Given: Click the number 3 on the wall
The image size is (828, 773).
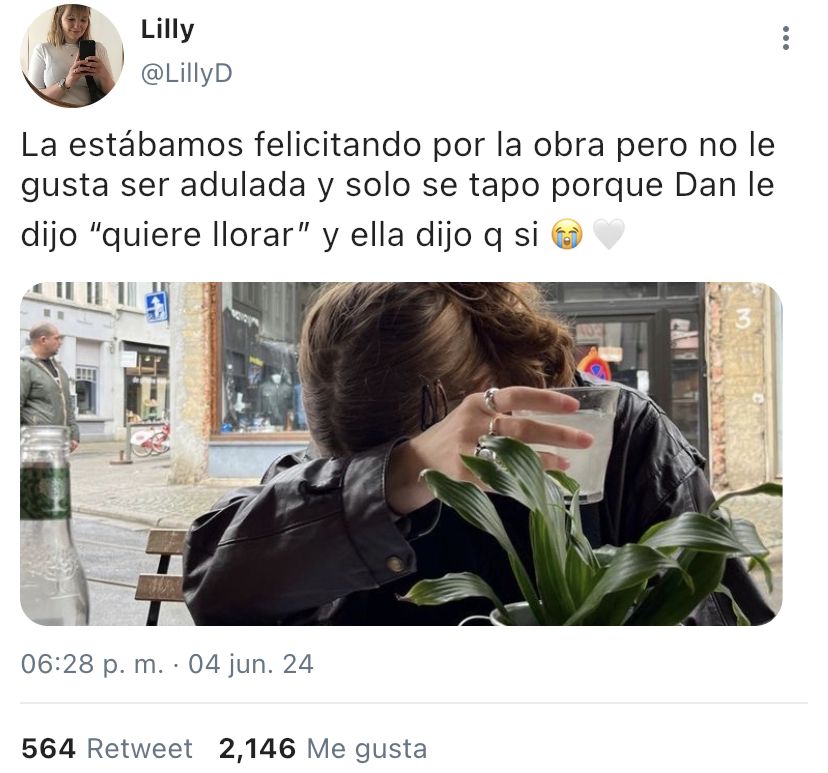Looking at the screenshot, I should point(744,318).
